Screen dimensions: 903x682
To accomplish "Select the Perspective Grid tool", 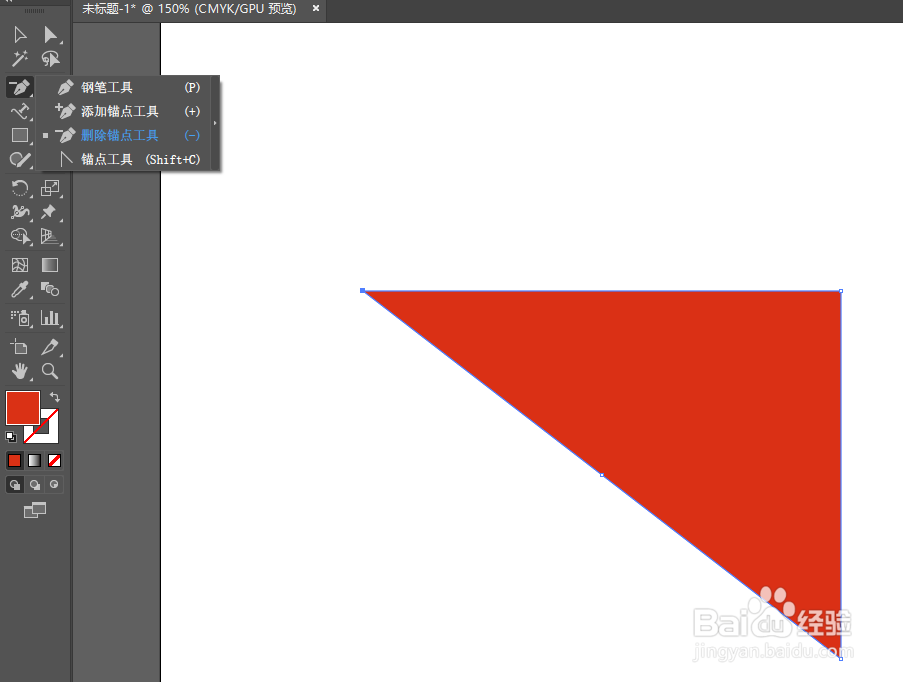I will click(x=50, y=236).
